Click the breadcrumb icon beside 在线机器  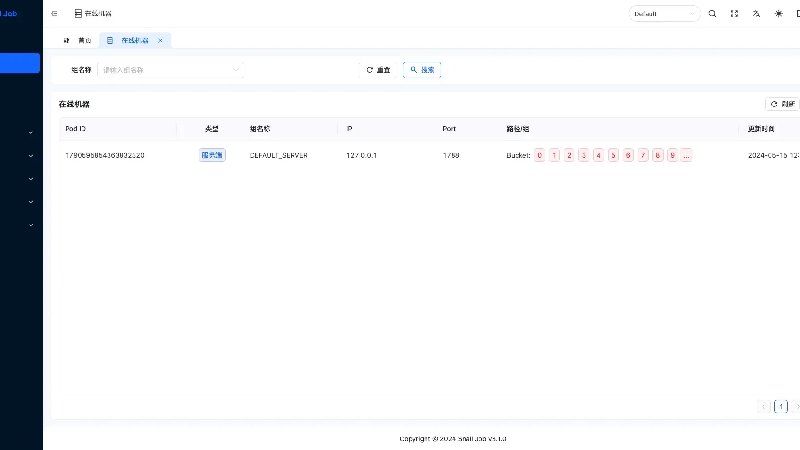tap(78, 14)
